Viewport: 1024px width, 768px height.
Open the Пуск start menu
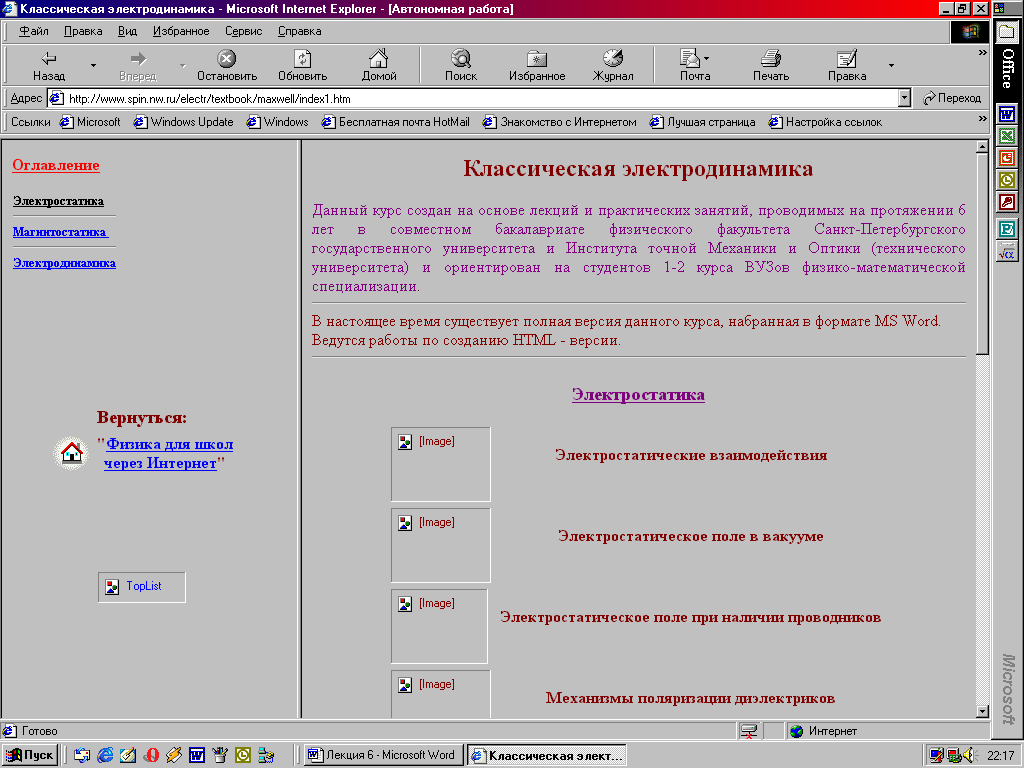30,755
